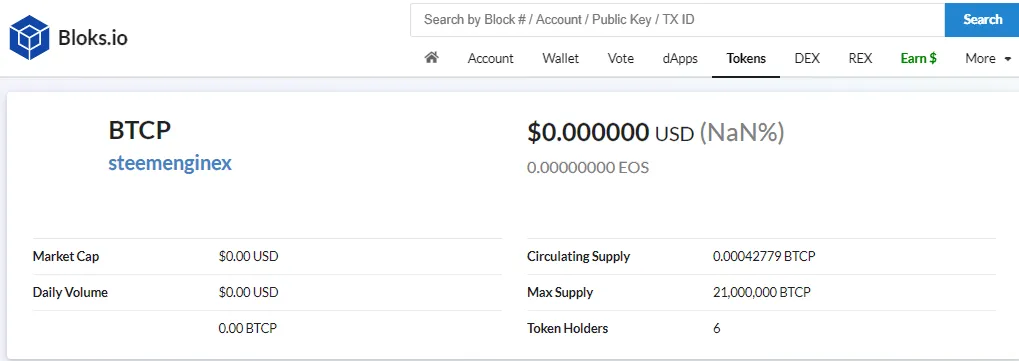Go to the Vote page
1019x361 pixels.
pos(621,59)
